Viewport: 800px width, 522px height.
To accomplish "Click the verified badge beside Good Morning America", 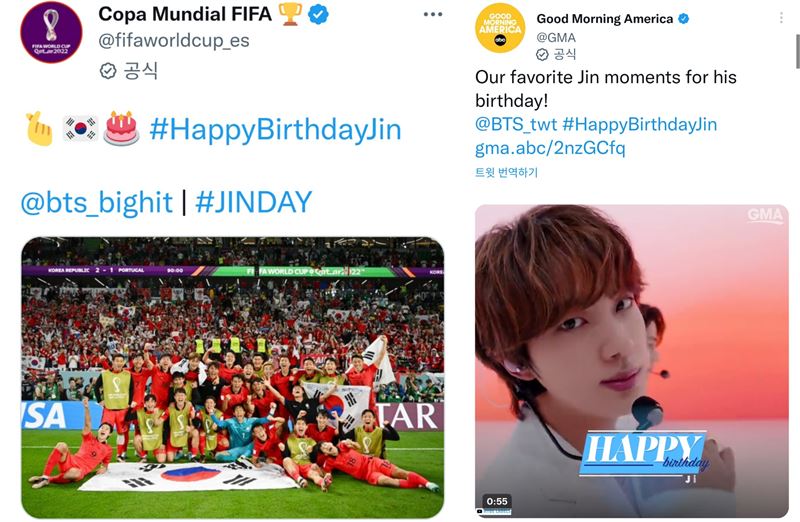I will (683, 19).
